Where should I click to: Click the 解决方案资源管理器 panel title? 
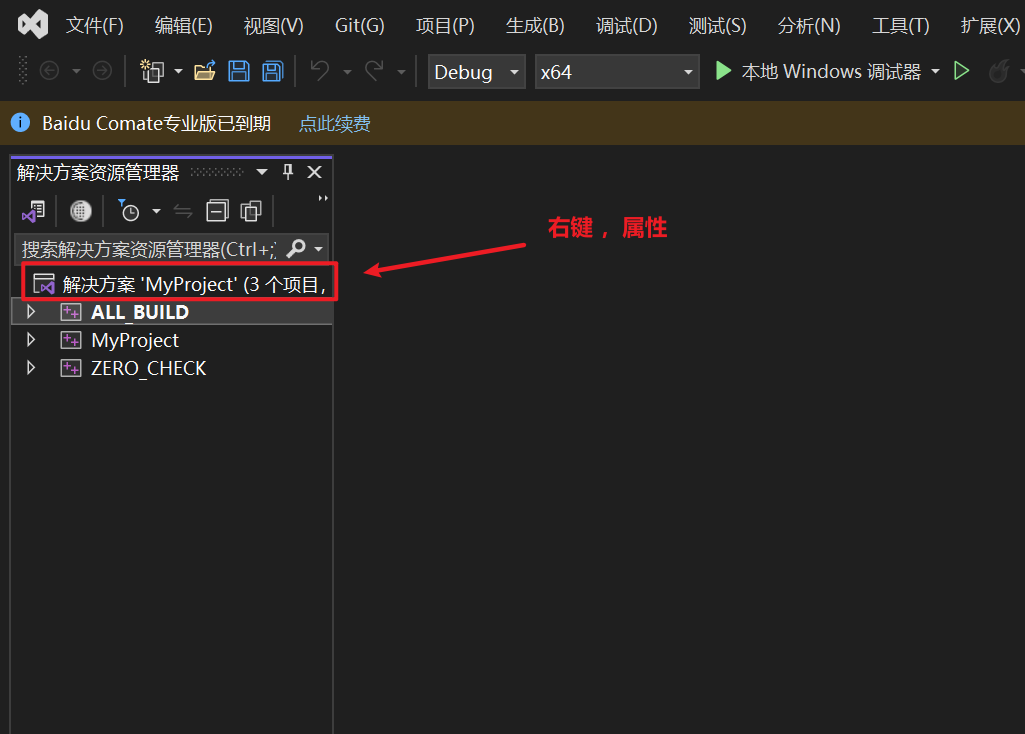[x=98, y=173]
